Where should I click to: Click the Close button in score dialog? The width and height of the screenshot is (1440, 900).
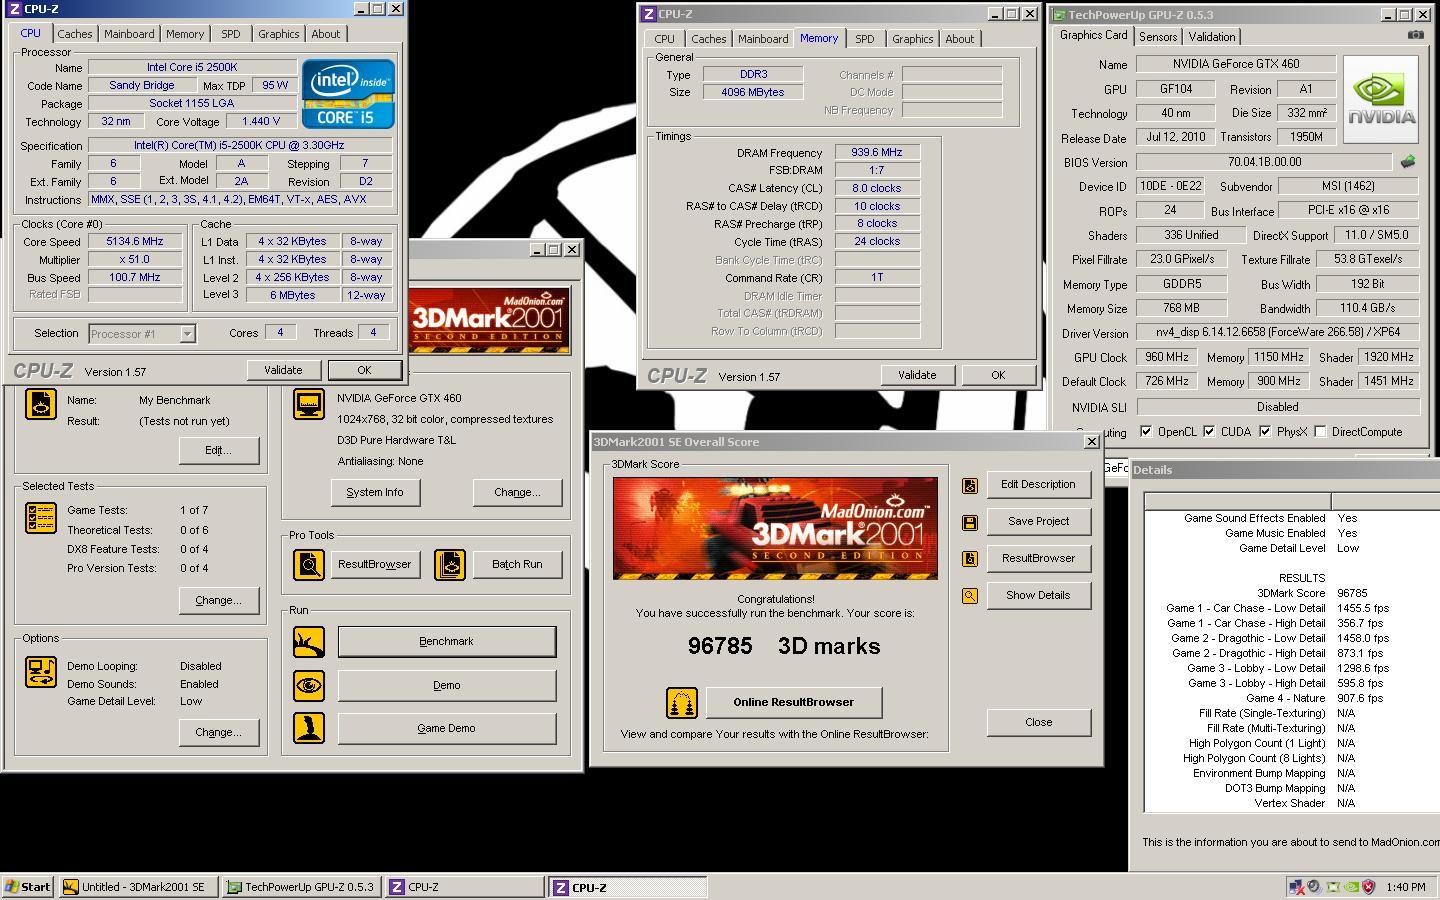pyautogui.click(x=1038, y=722)
